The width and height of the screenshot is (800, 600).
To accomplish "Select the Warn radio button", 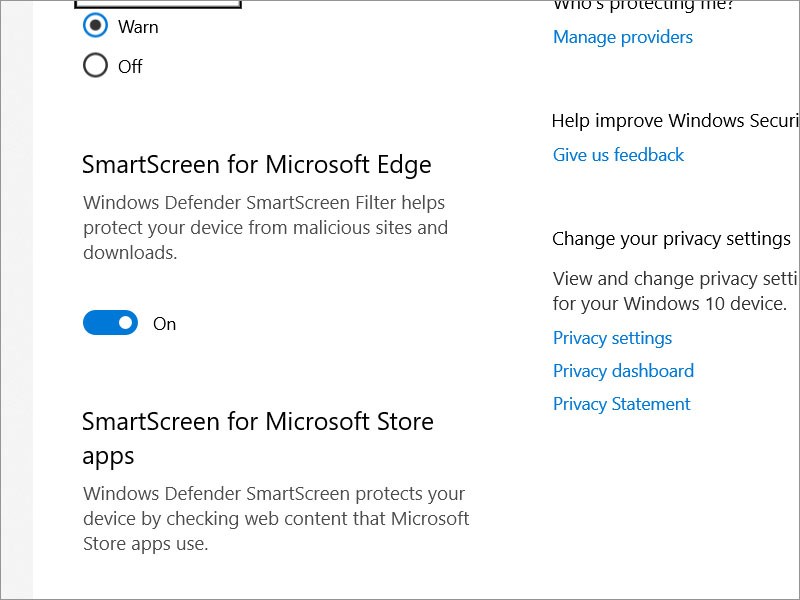I will [95, 26].
